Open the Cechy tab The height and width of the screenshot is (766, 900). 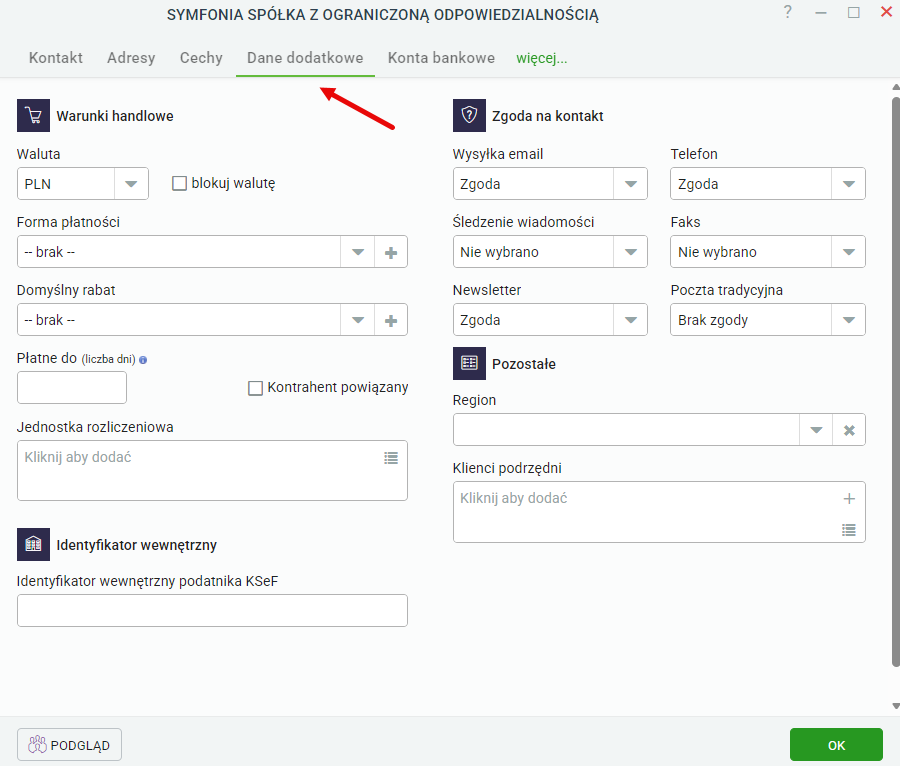click(x=201, y=58)
